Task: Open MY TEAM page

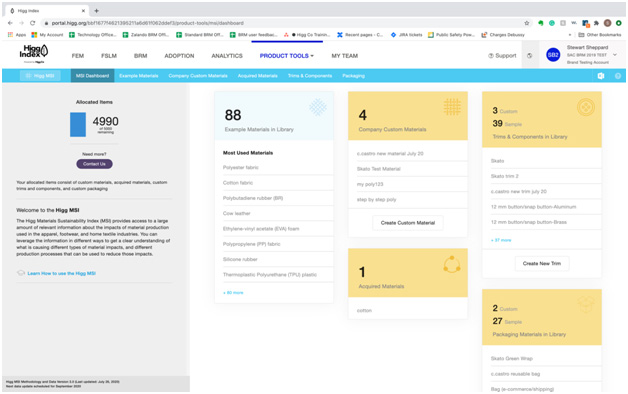Action: [345, 56]
